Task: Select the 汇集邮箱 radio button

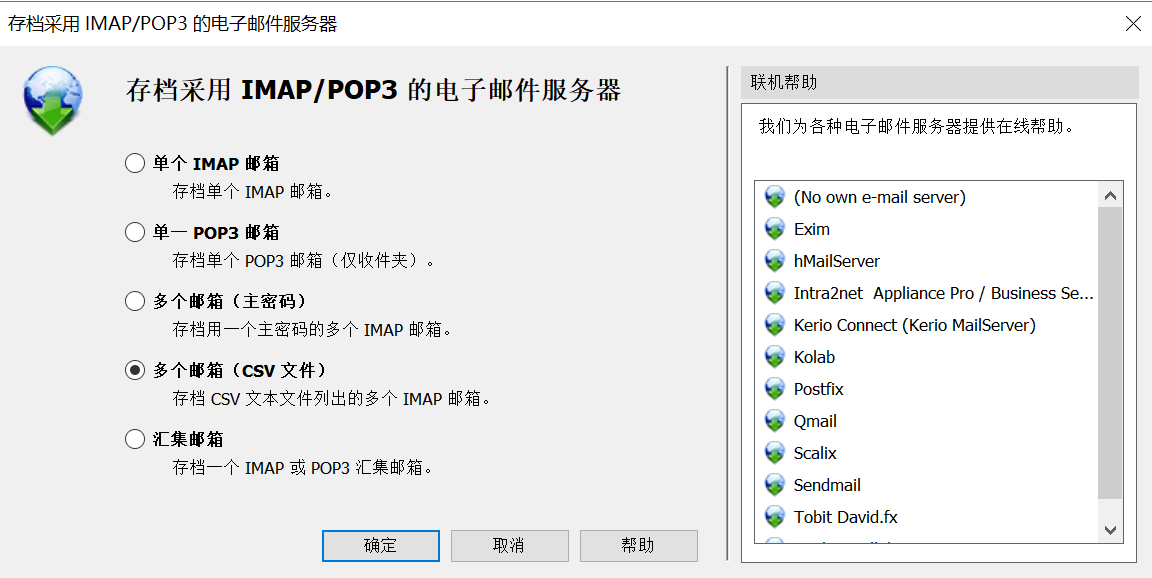Action: tap(134, 439)
